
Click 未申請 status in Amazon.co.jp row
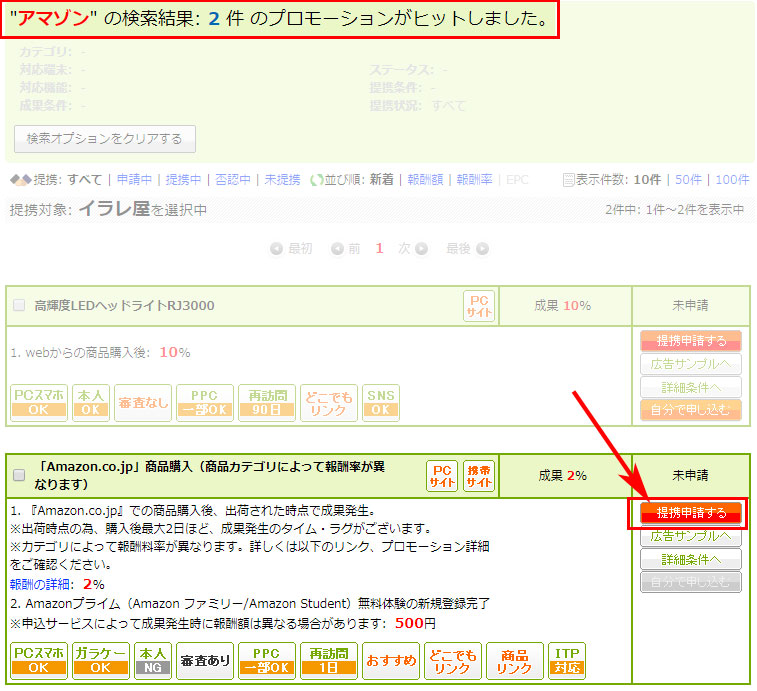(690, 476)
